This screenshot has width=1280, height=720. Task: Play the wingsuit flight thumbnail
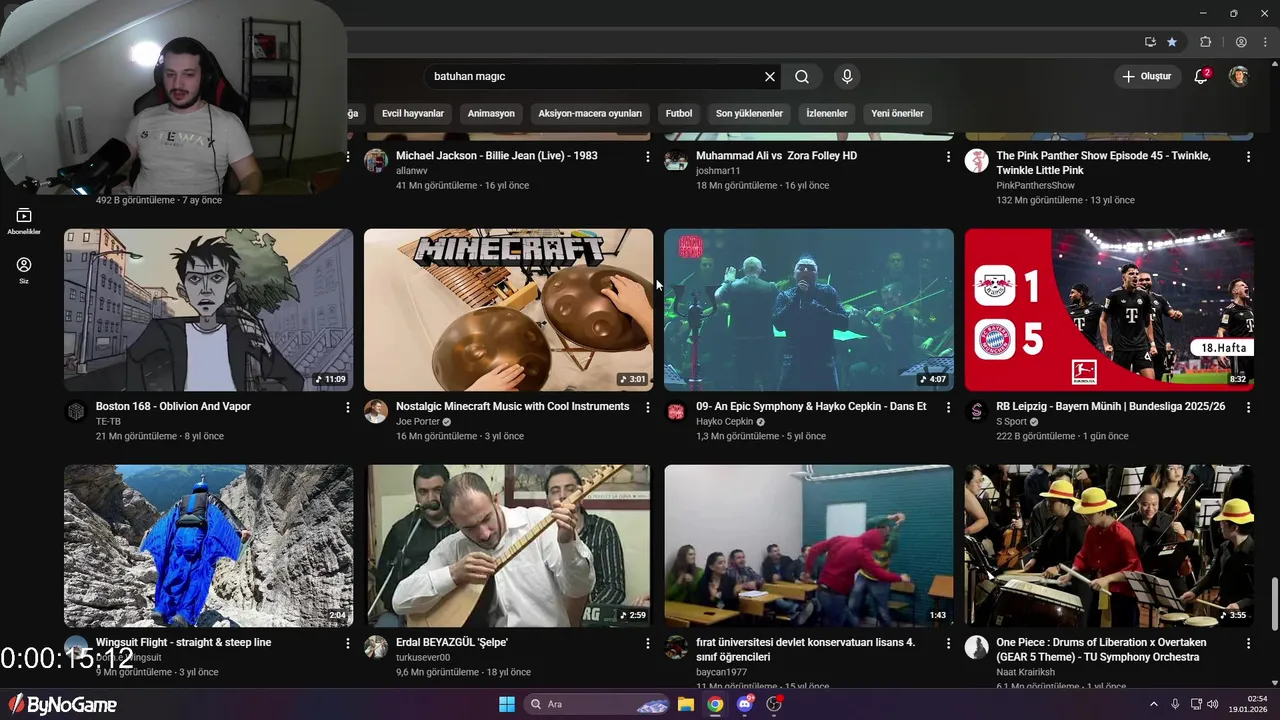[x=208, y=546]
